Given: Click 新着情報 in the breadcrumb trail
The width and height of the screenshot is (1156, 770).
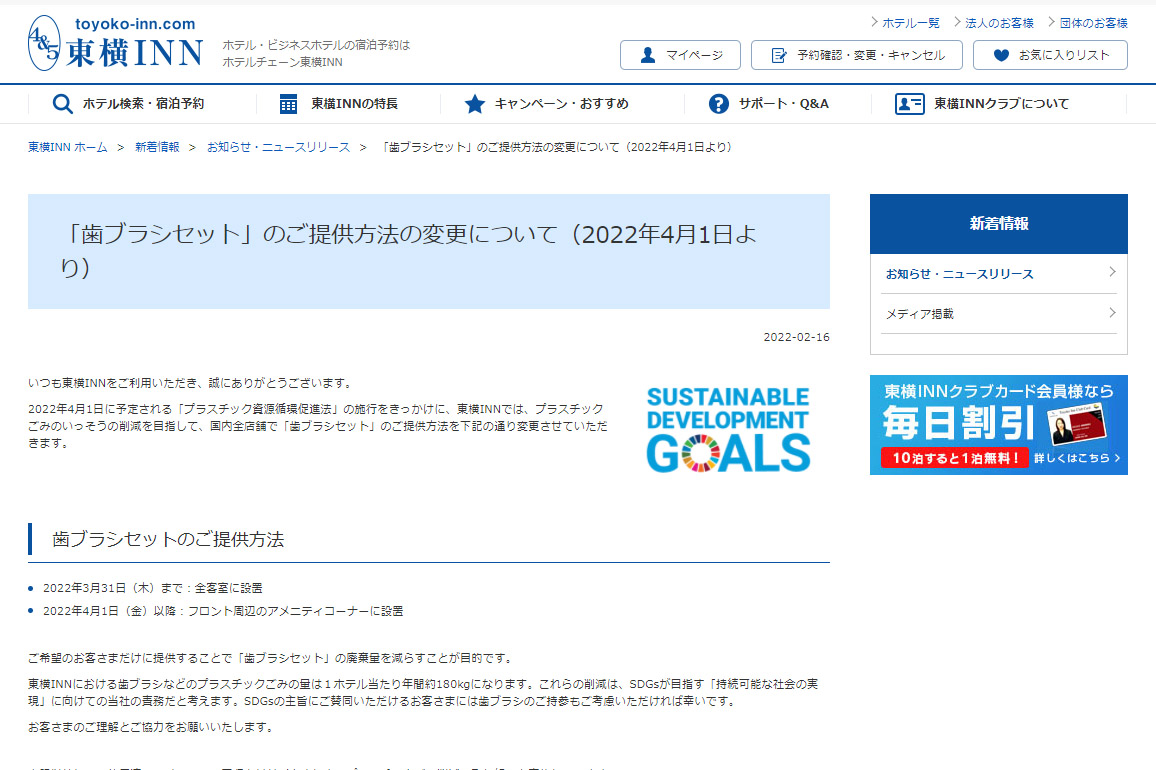Looking at the screenshot, I should coord(156,146).
